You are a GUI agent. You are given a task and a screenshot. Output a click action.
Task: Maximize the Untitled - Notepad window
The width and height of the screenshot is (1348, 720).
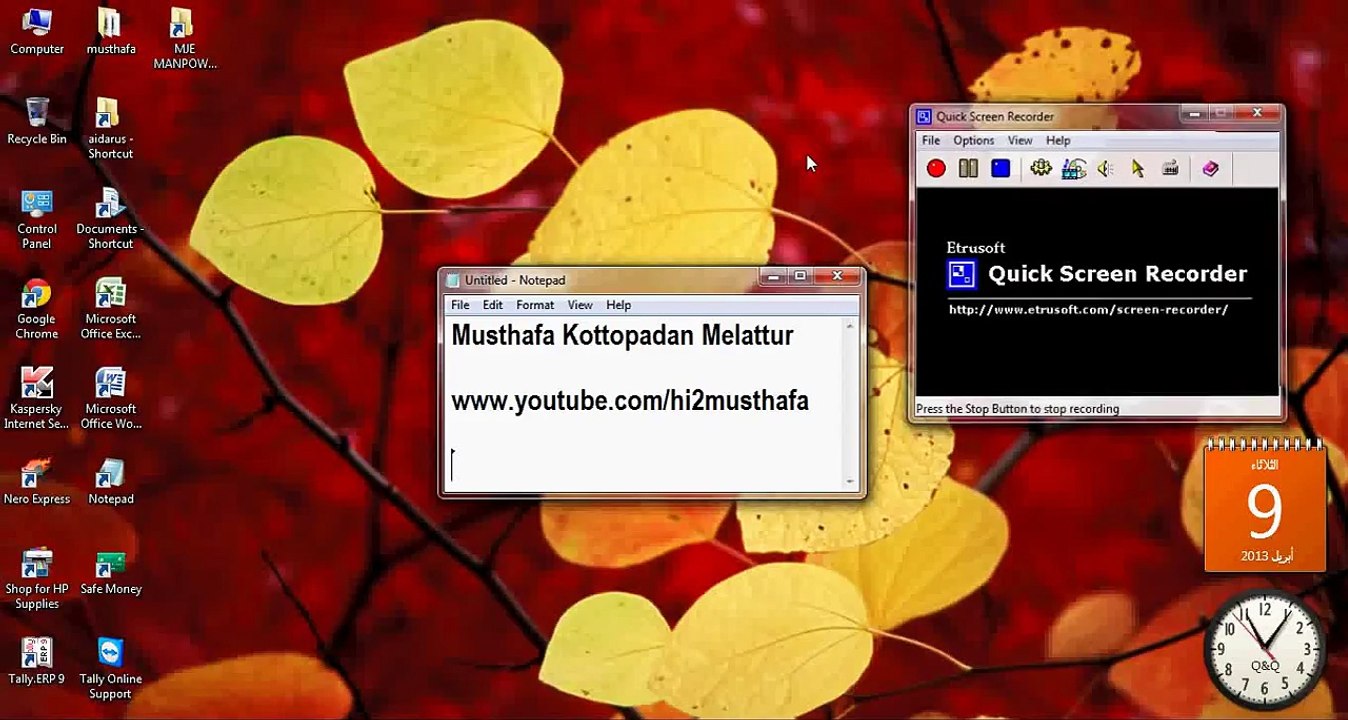click(799, 277)
